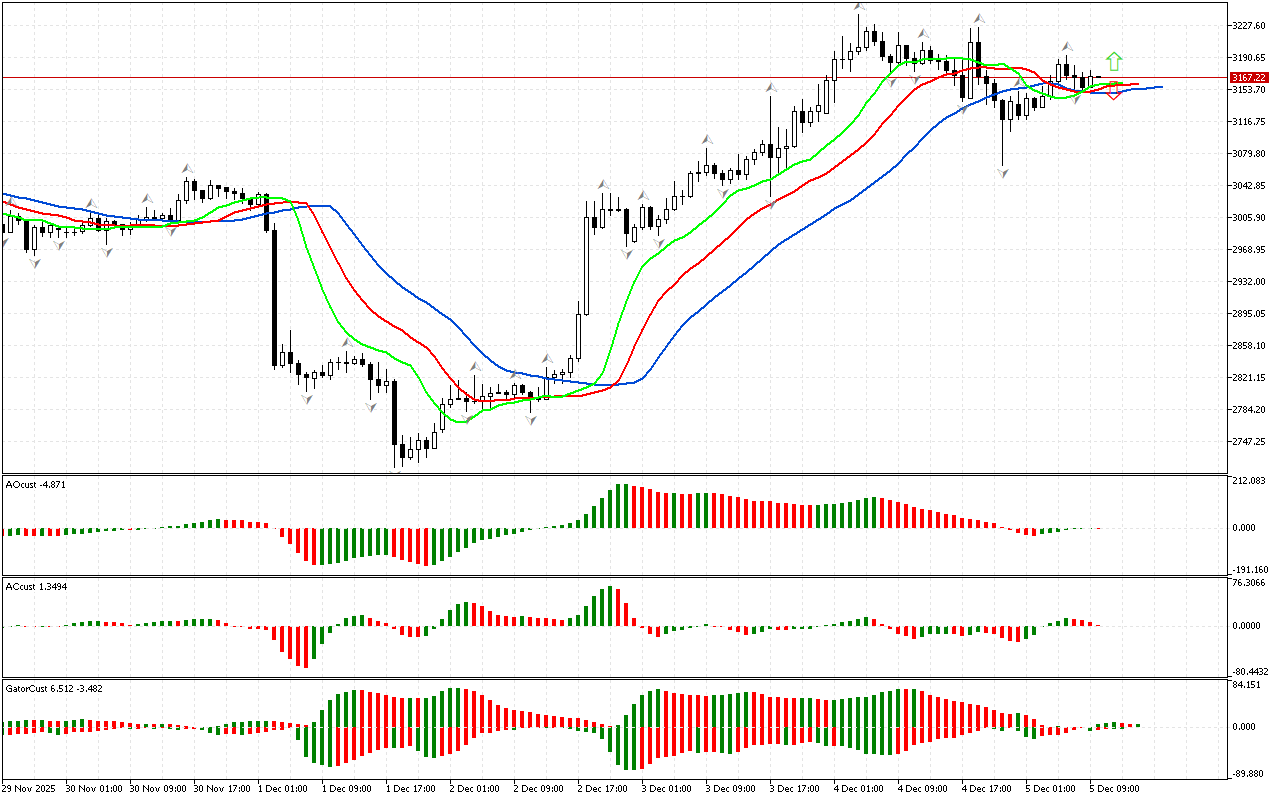Click the 2895.05 price scale label
The image size is (1280, 800).
click(x=1250, y=314)
